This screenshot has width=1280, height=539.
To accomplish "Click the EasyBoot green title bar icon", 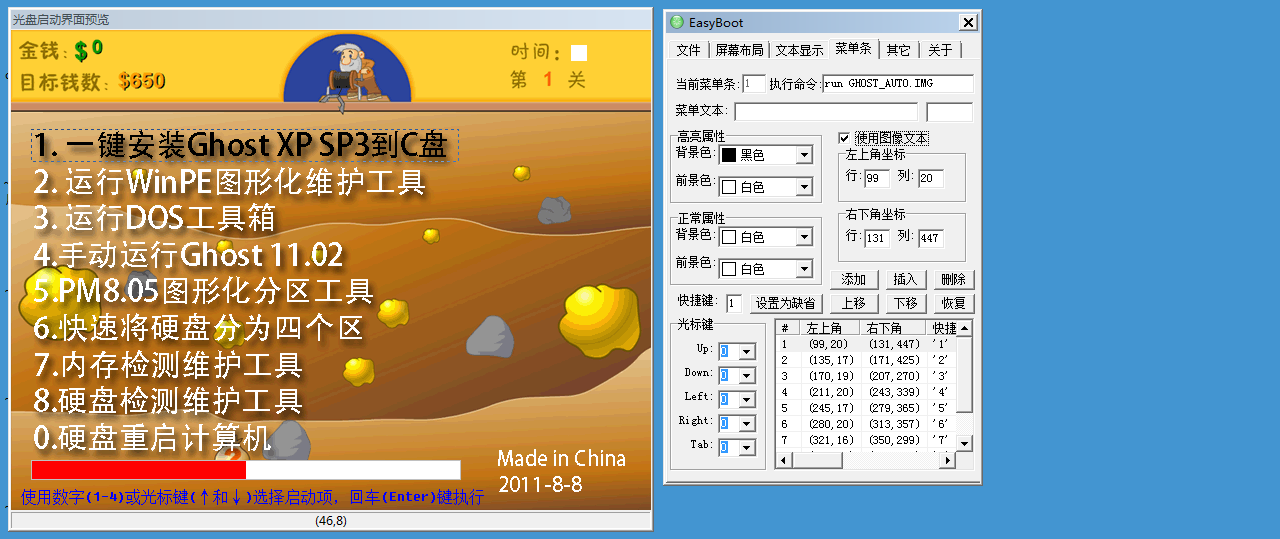I will point(676,22).
